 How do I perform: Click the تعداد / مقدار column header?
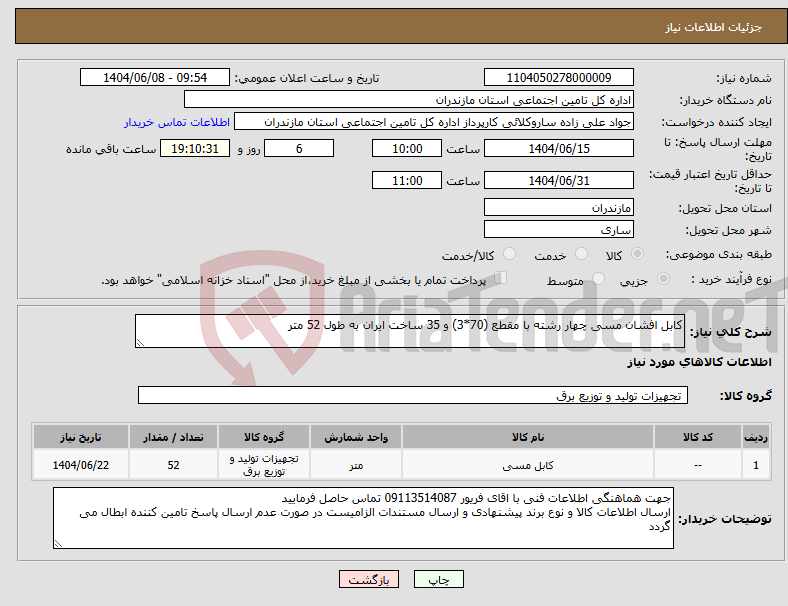173,437
